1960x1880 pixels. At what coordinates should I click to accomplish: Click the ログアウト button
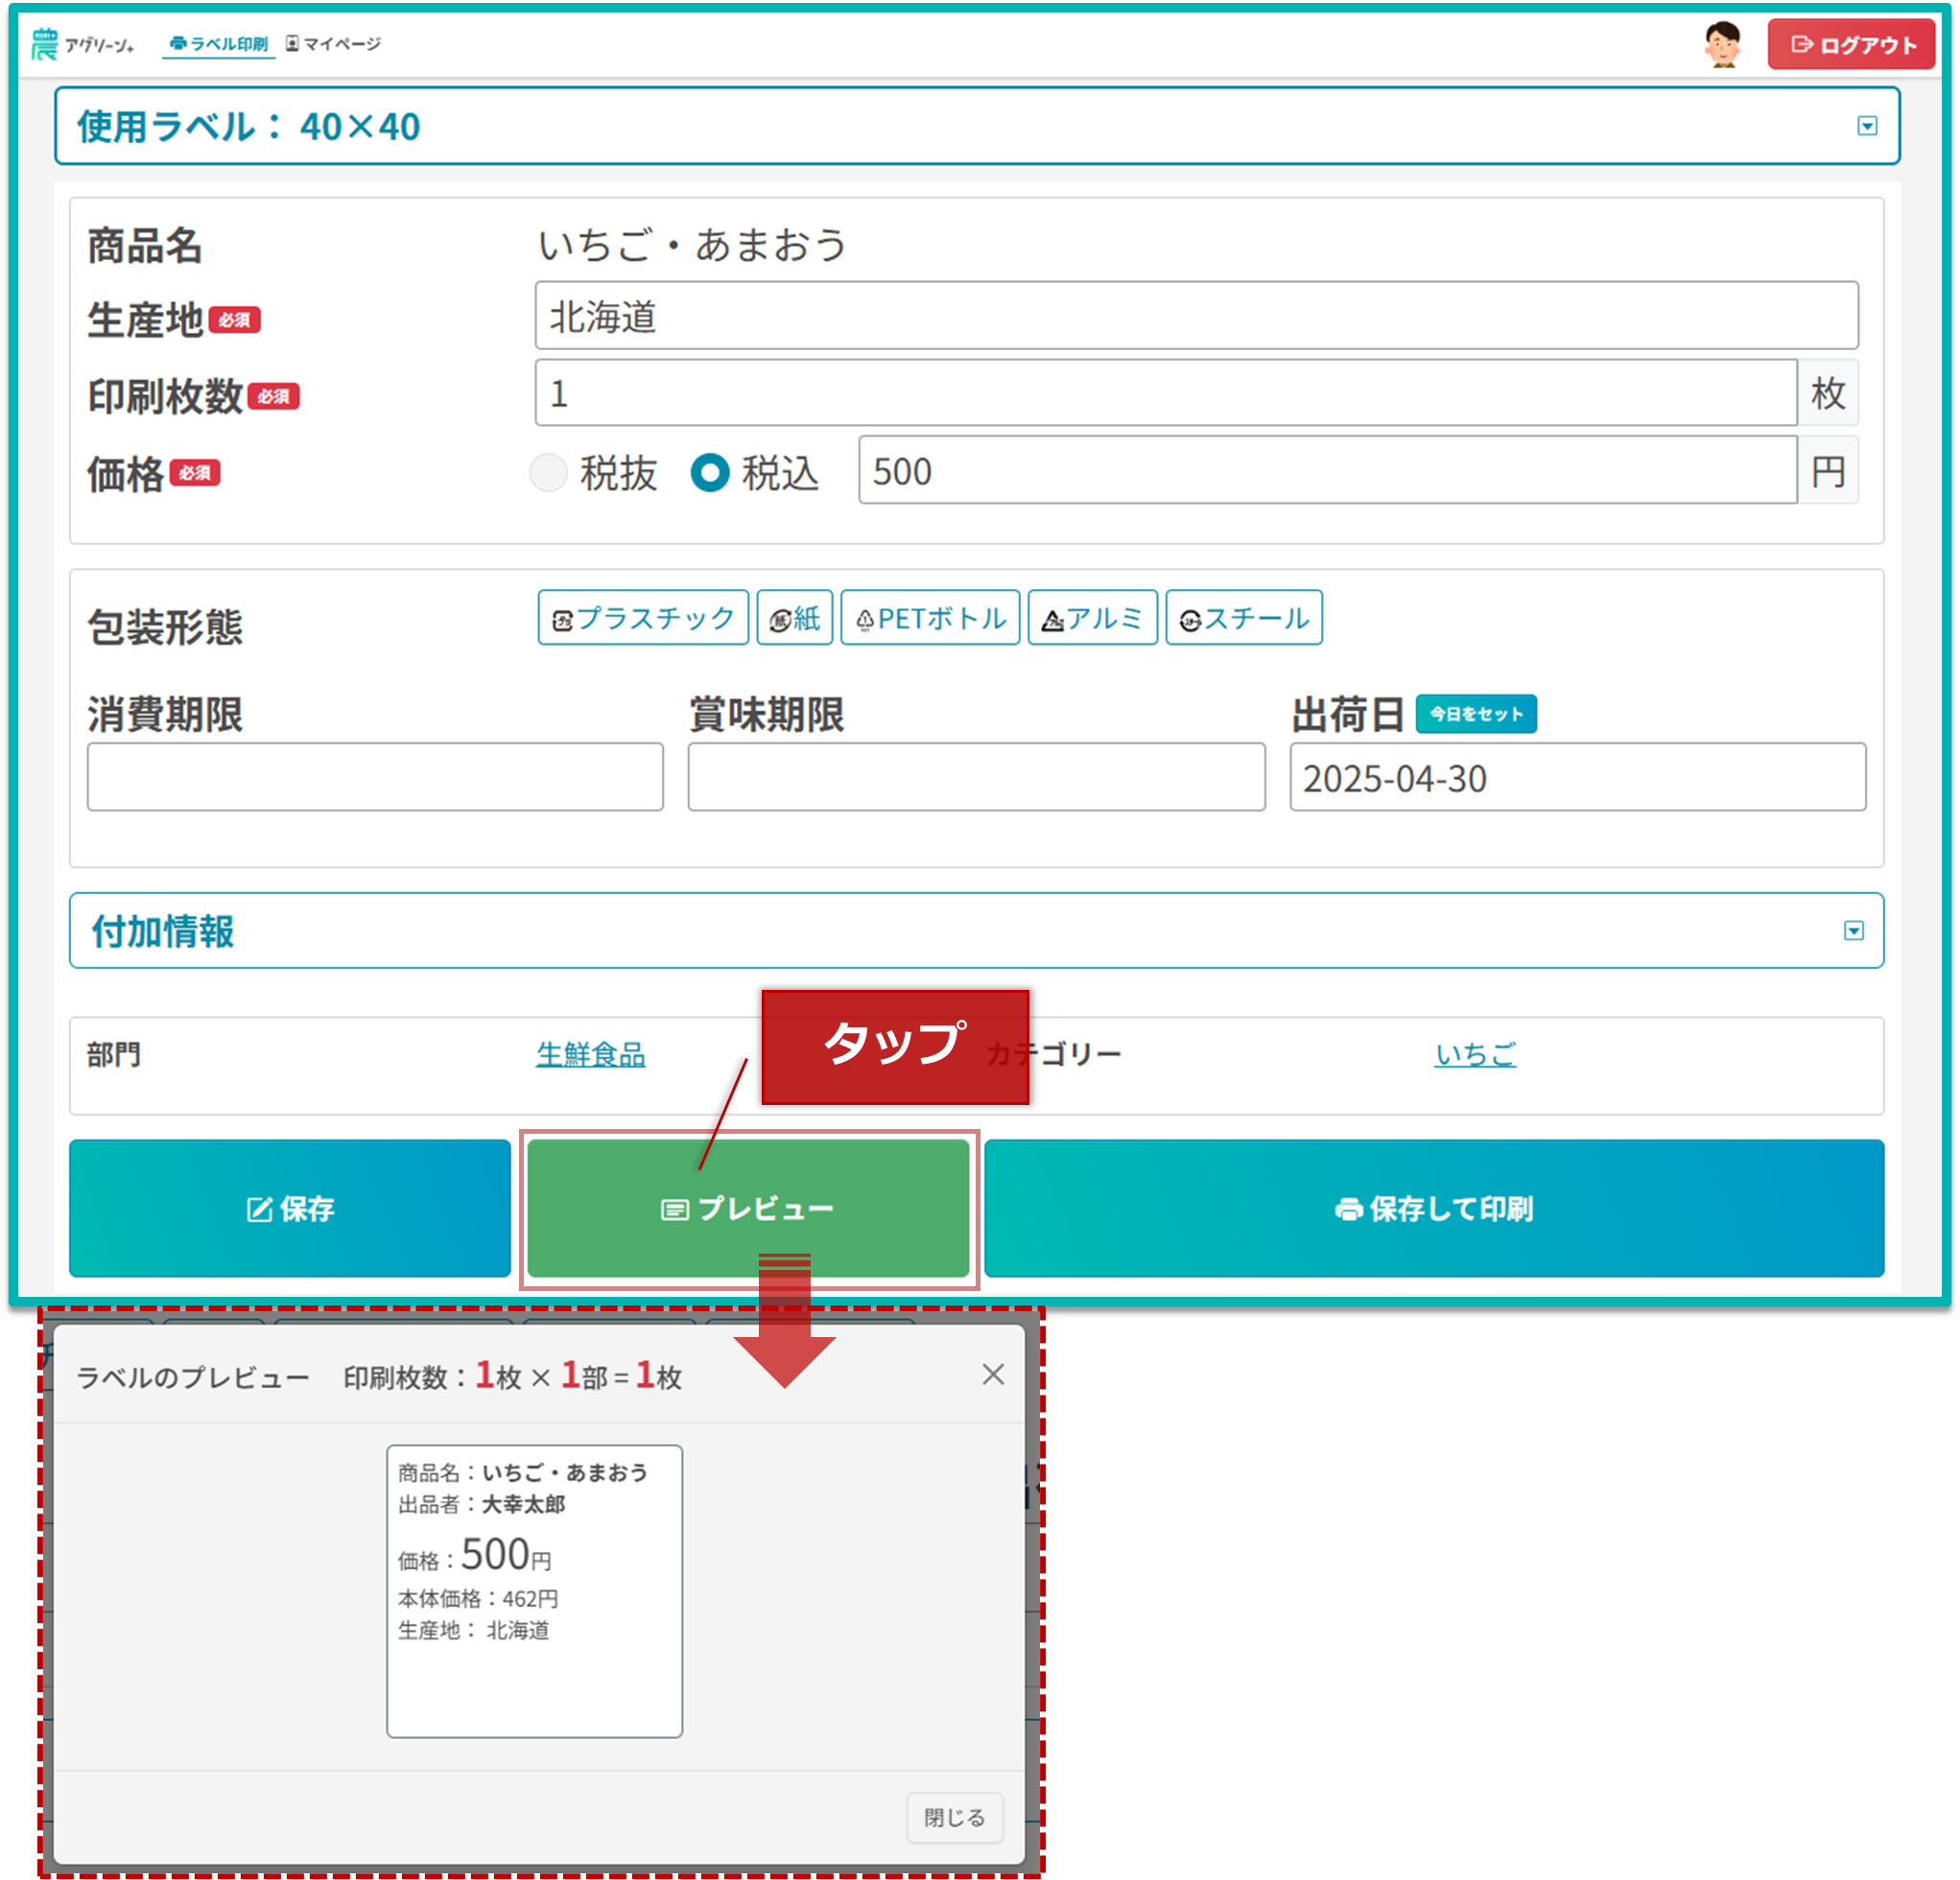point(1851,45)
